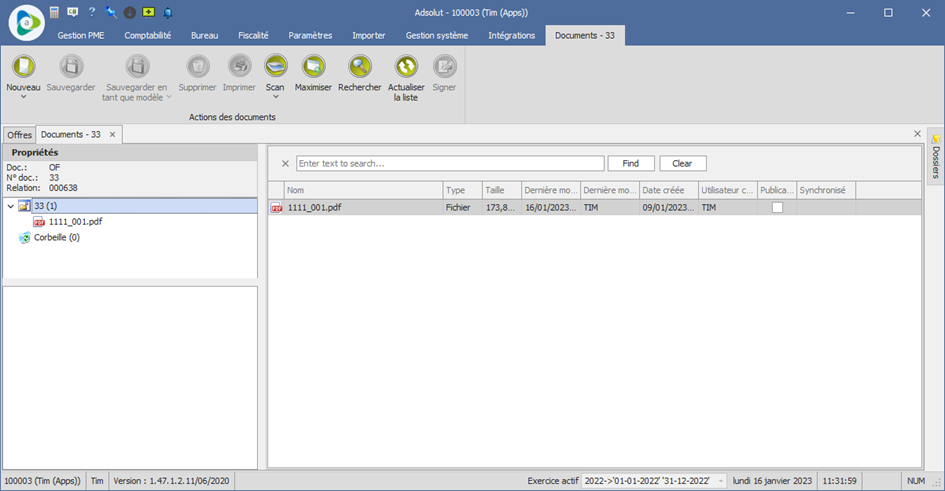Sort by the Taille column header
The height and width of the screenshot is (491, 945).
(501, 190)
